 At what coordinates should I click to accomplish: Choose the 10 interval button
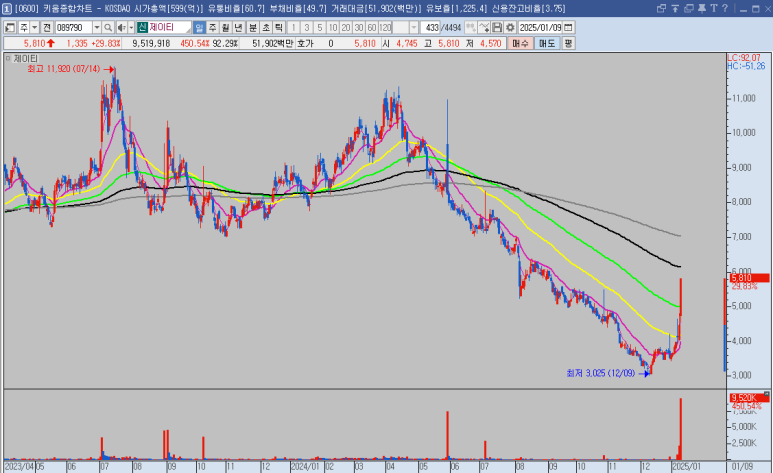(x=333, y=28)
